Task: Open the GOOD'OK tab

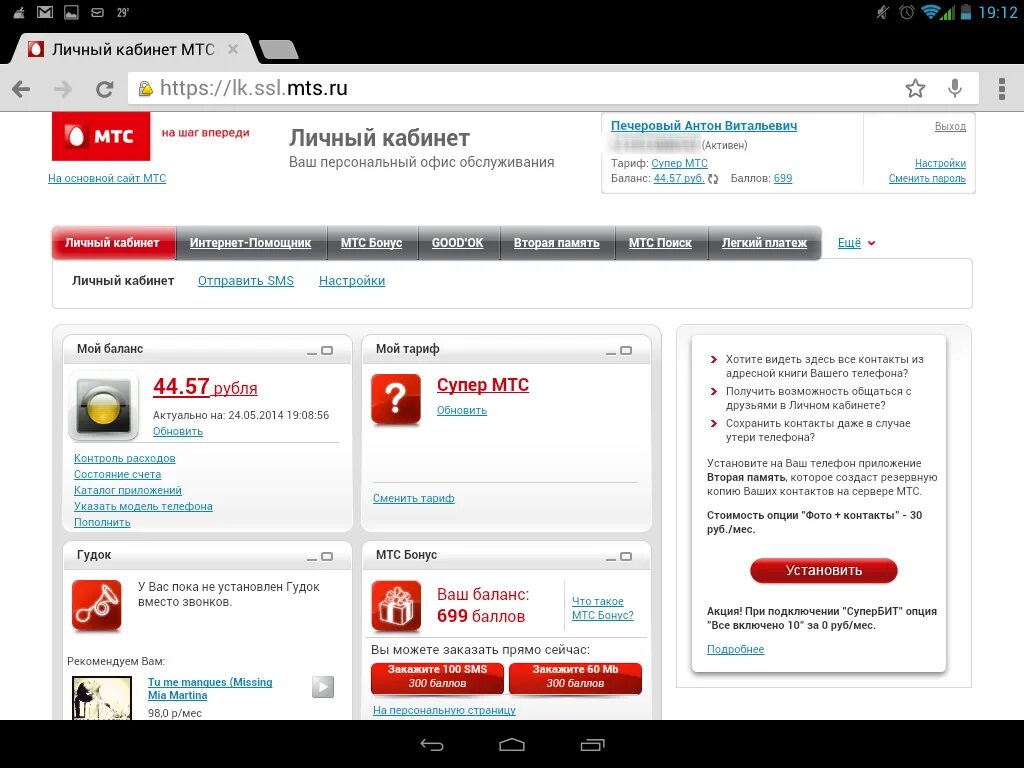Action: pos(458,243)
